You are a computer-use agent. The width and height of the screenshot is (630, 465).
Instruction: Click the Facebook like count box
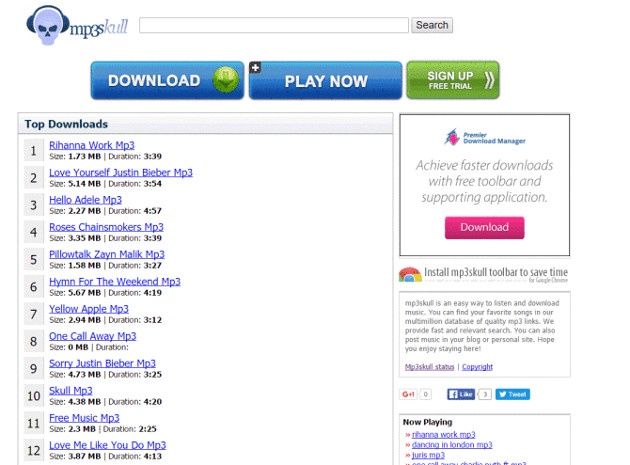point(485,394)
